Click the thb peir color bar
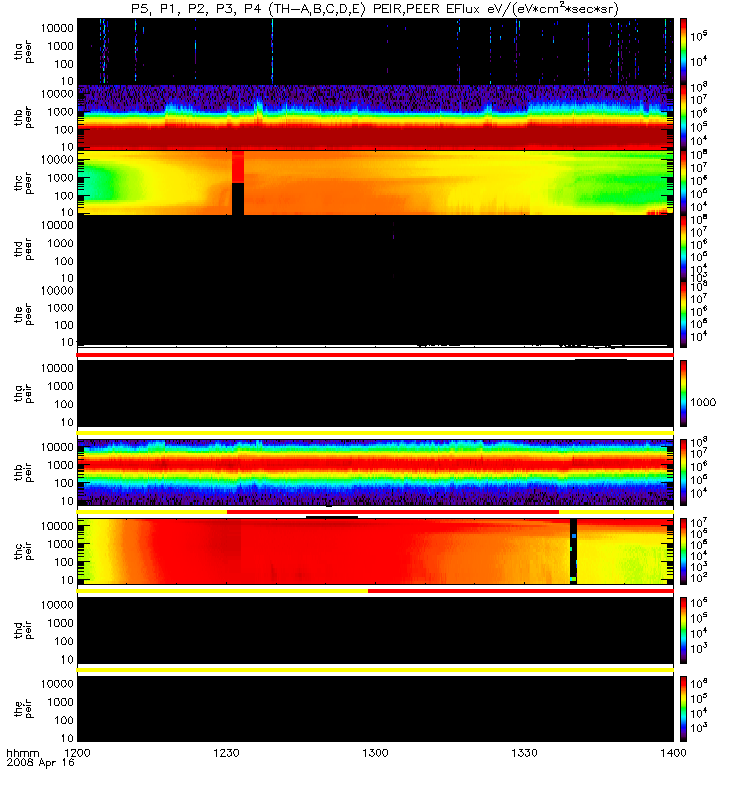 (x=683, y=472)
